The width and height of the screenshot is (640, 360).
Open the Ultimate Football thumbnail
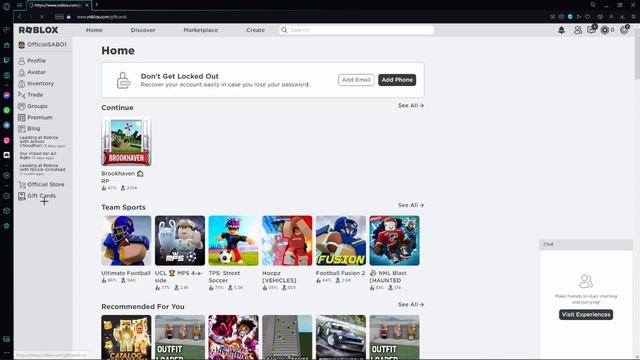point(126,241)
